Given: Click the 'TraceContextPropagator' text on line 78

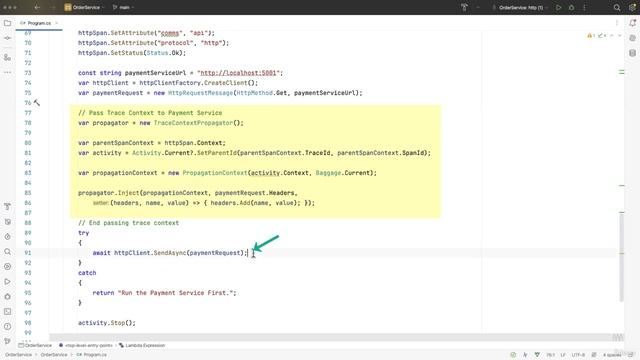Looking at the screenshot, I should [x=193, y=123].
